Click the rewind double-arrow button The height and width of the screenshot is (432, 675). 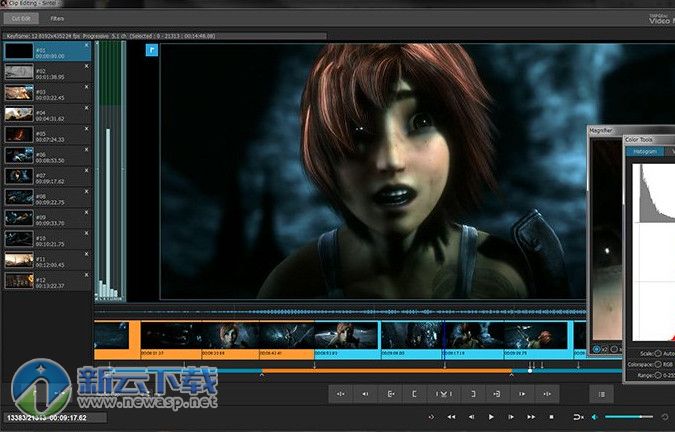click(451, 417)
